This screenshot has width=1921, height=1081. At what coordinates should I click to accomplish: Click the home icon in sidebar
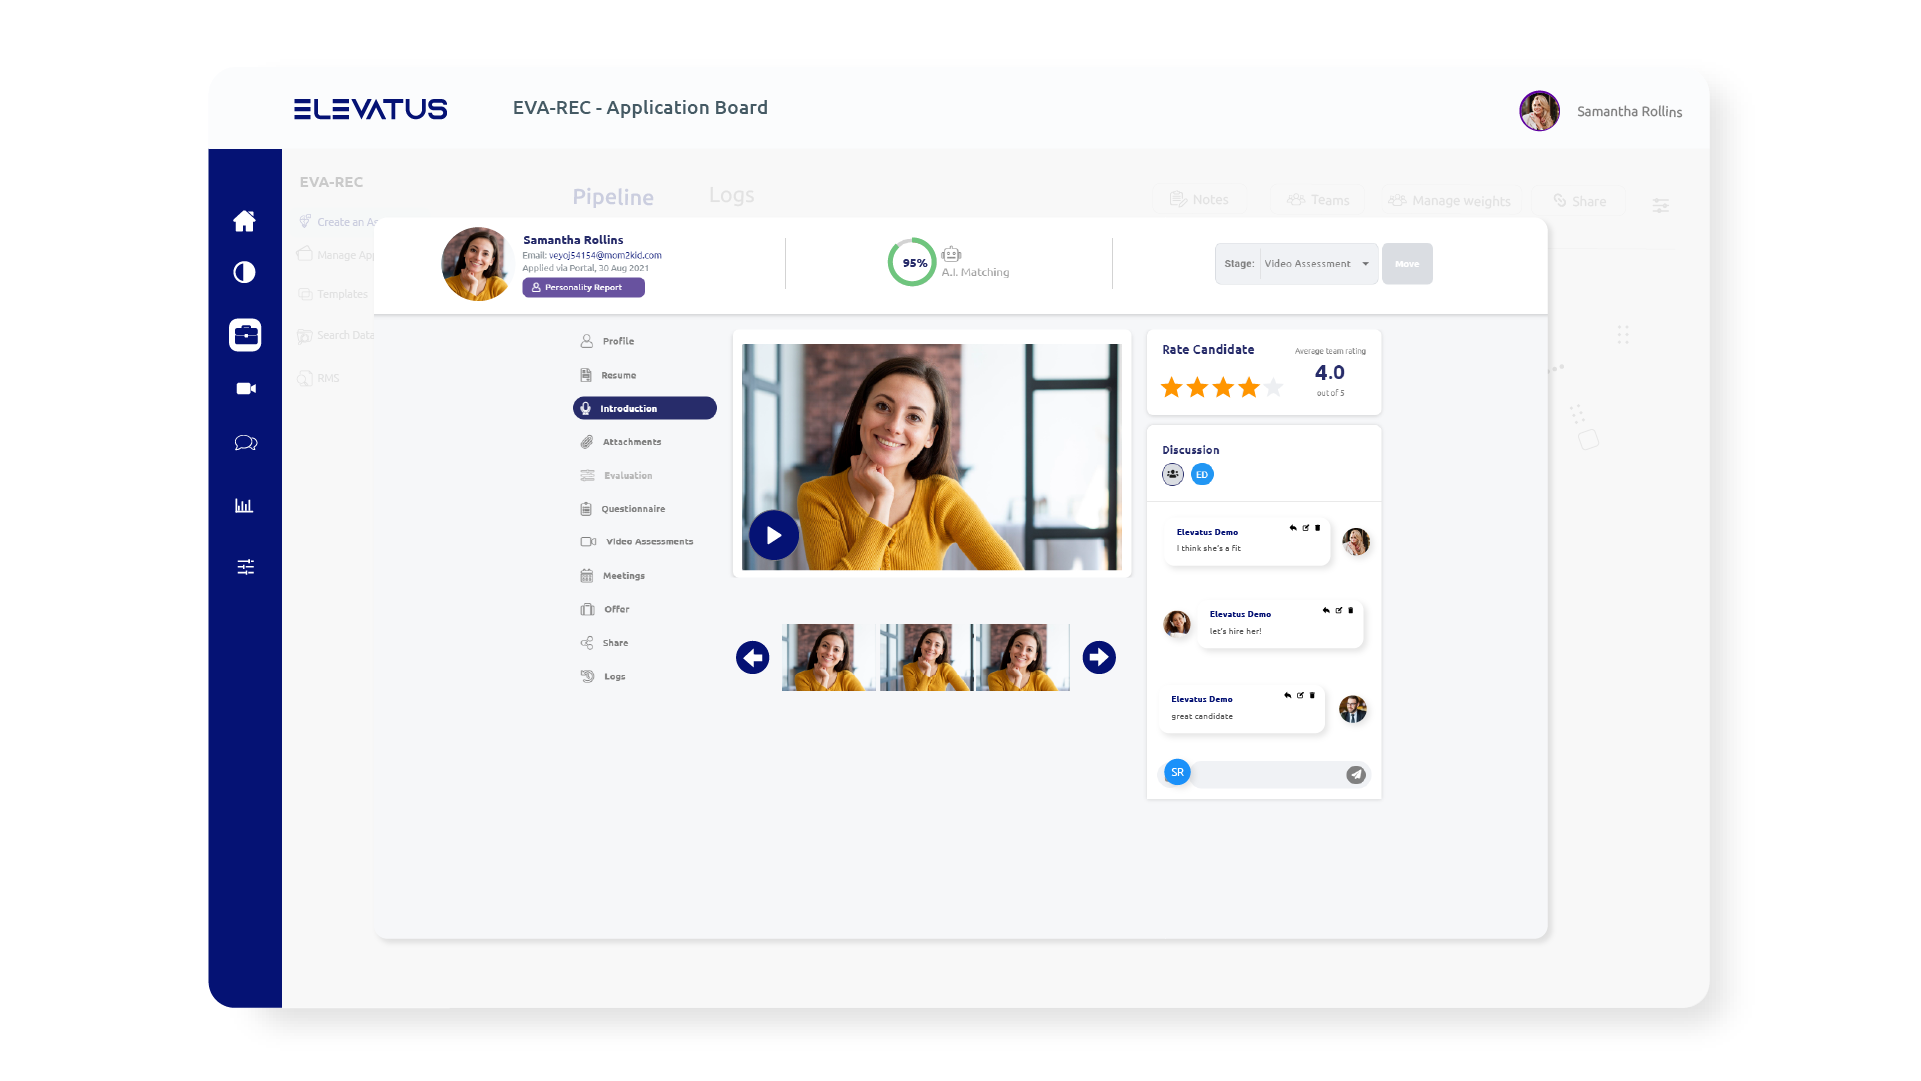pos(244,221)
